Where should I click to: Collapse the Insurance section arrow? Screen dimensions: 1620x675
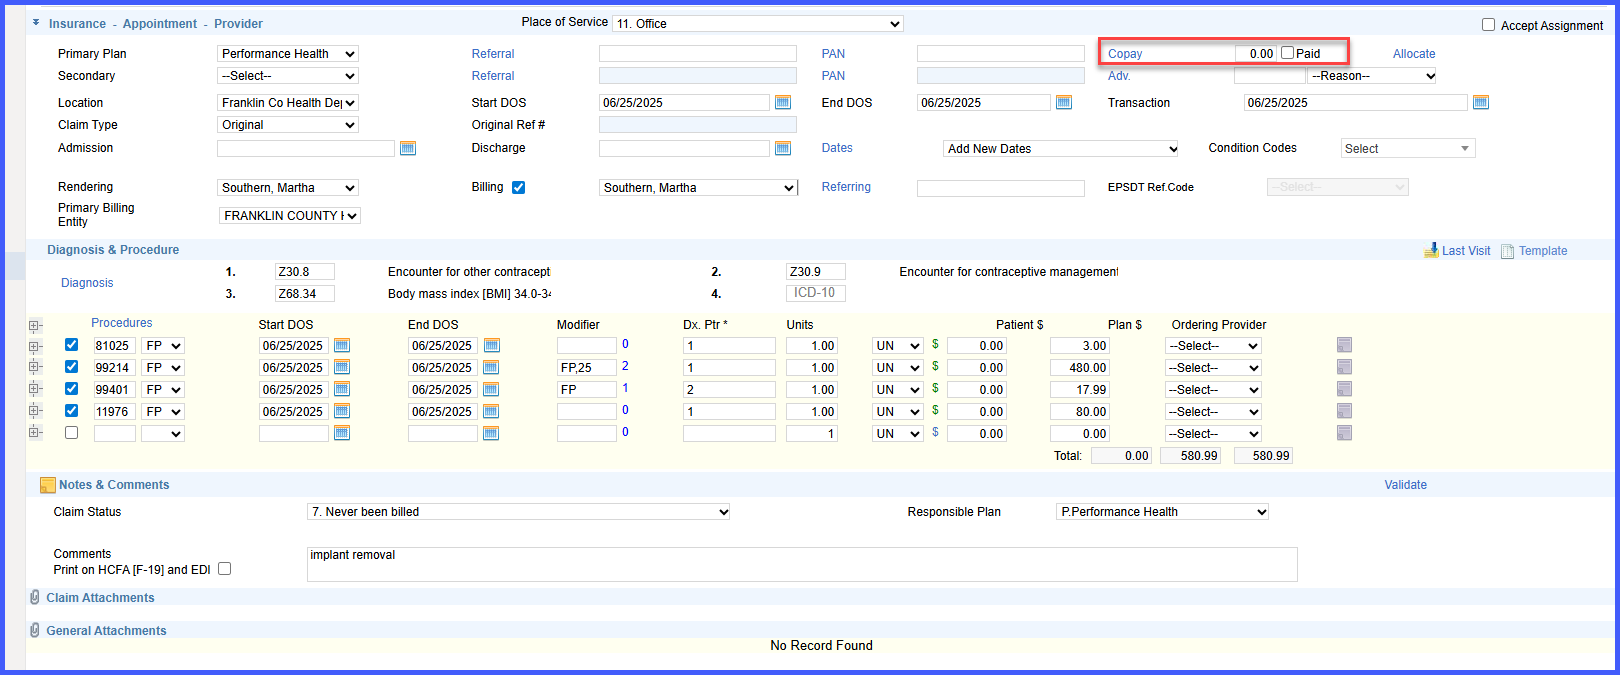point(36,22)
